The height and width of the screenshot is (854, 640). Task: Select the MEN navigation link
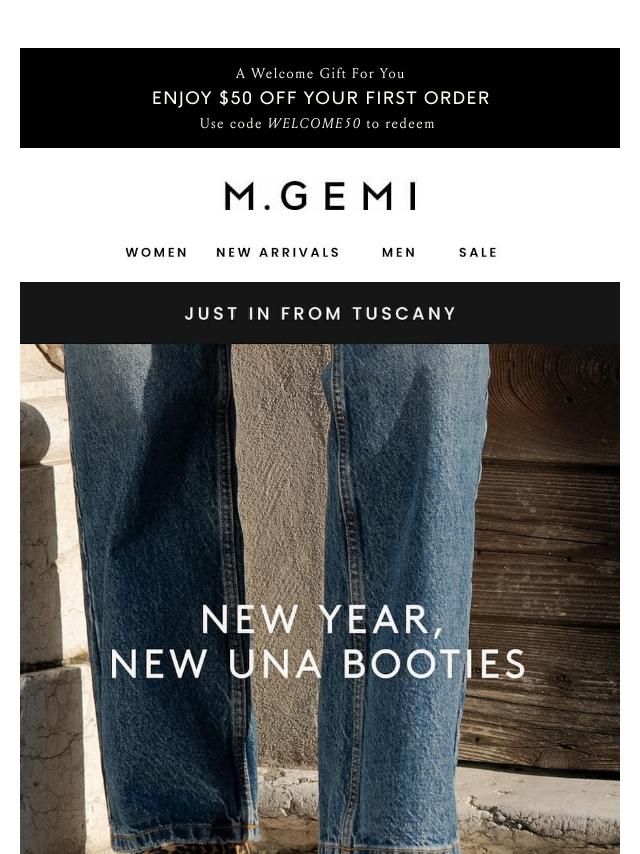click(399, 253)
